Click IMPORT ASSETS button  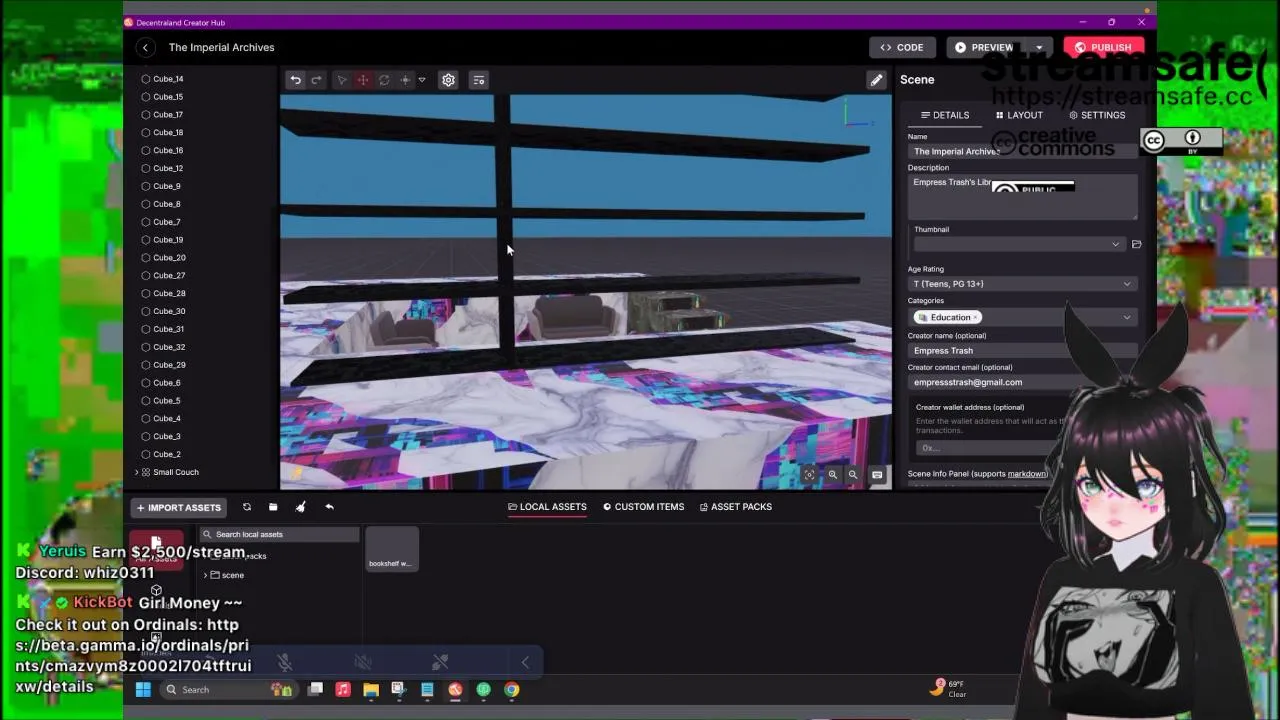179,508
